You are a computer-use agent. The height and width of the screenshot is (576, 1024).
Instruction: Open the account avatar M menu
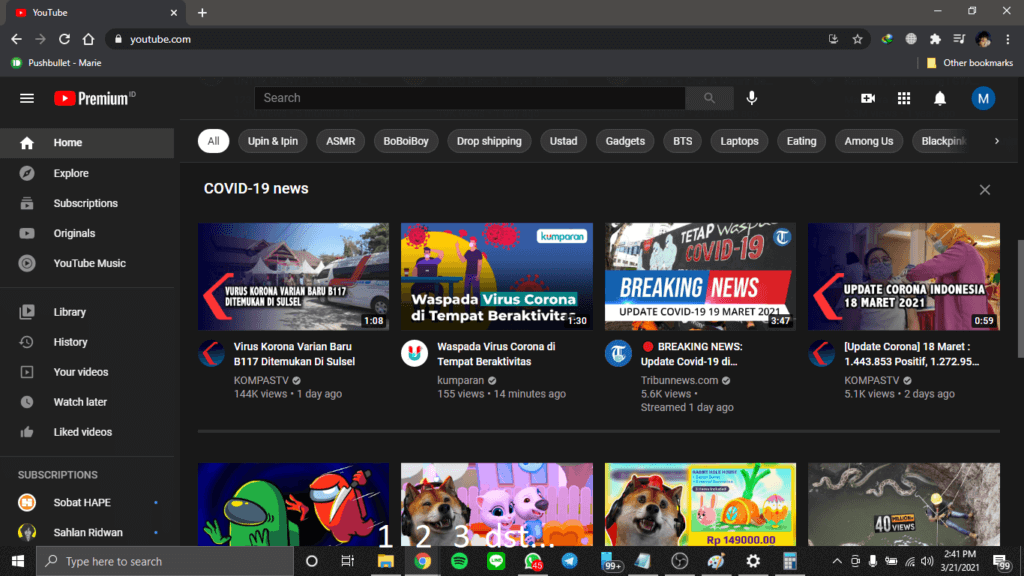983,99
